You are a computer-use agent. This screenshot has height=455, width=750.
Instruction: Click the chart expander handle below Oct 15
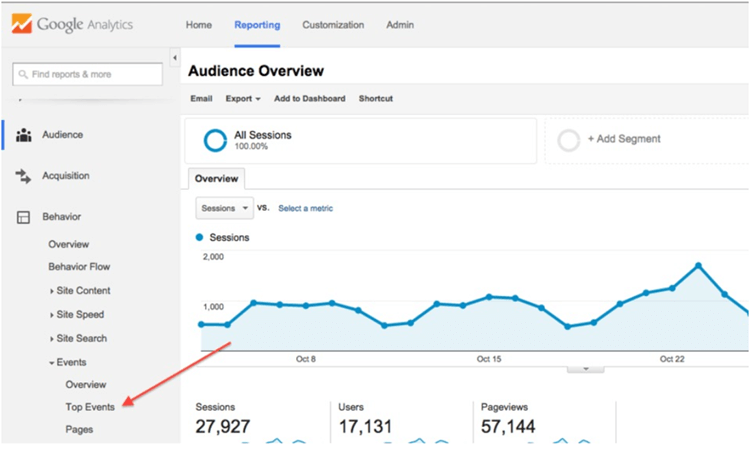coord(585,369)
